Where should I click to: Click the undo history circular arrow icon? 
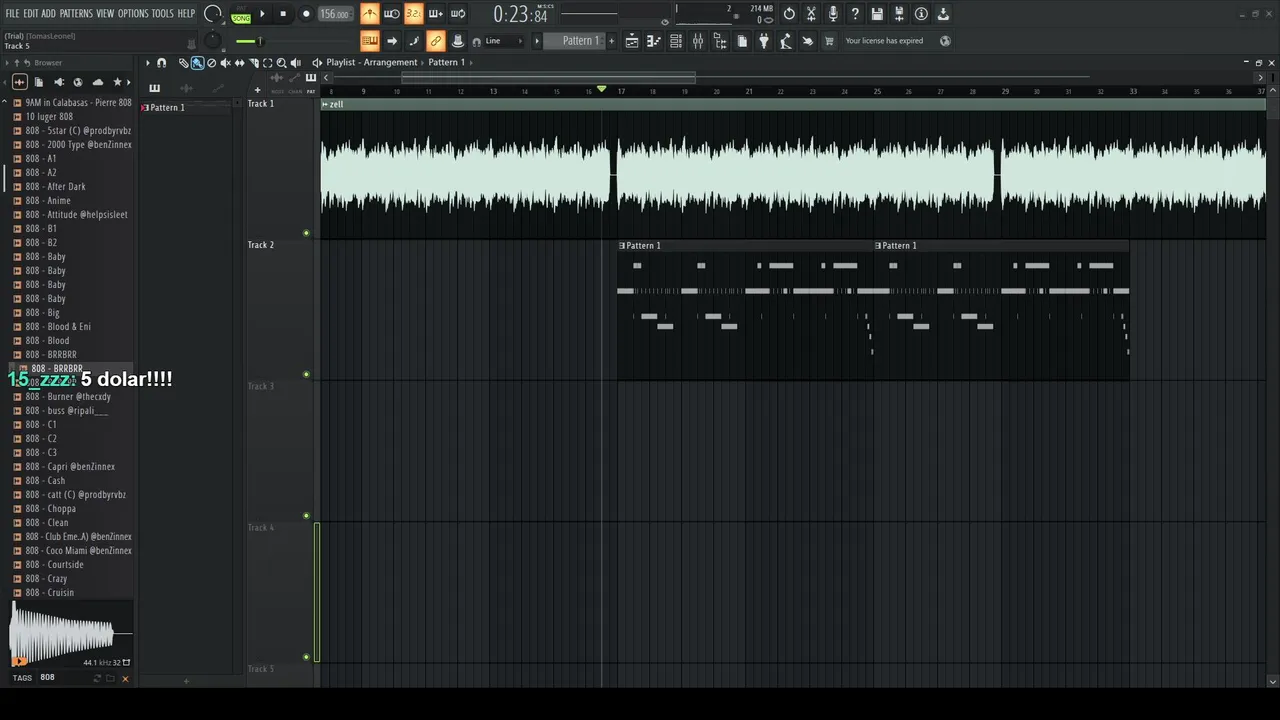[789, 14]
